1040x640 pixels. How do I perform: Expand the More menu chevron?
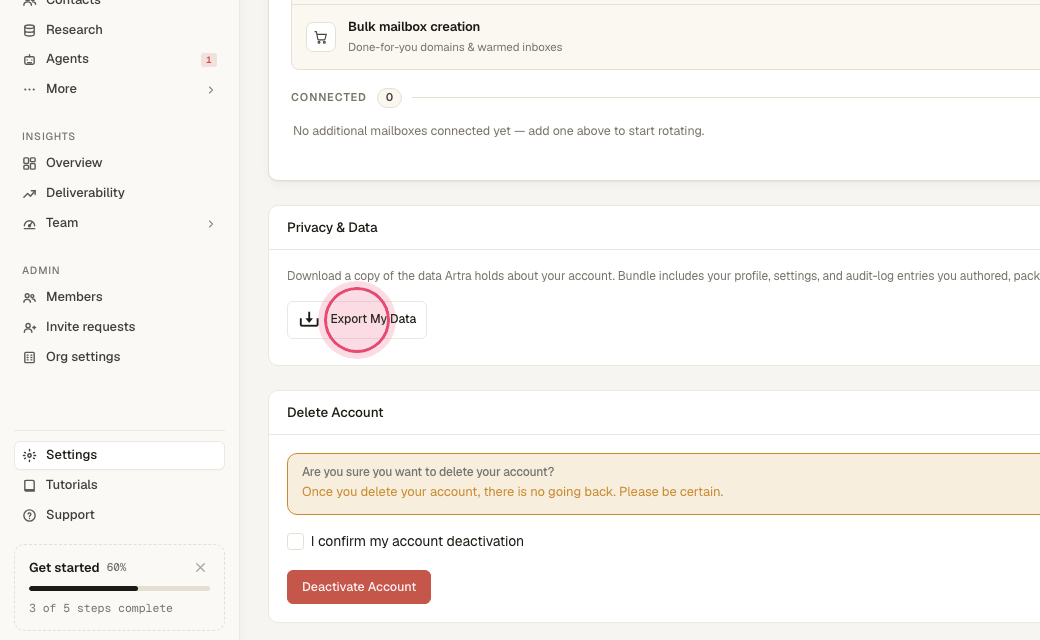coord(211,90)
